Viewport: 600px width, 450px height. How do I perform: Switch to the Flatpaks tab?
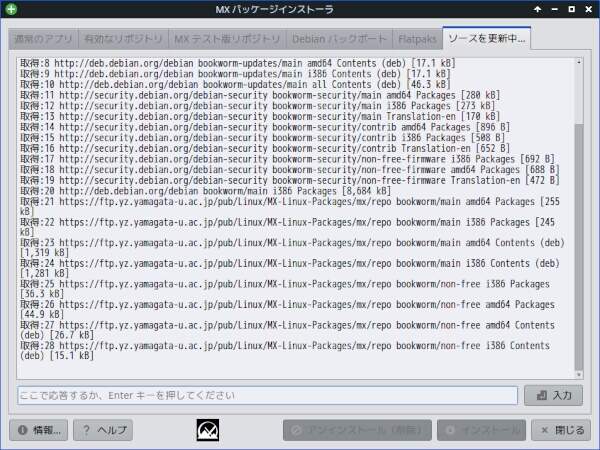416,39
